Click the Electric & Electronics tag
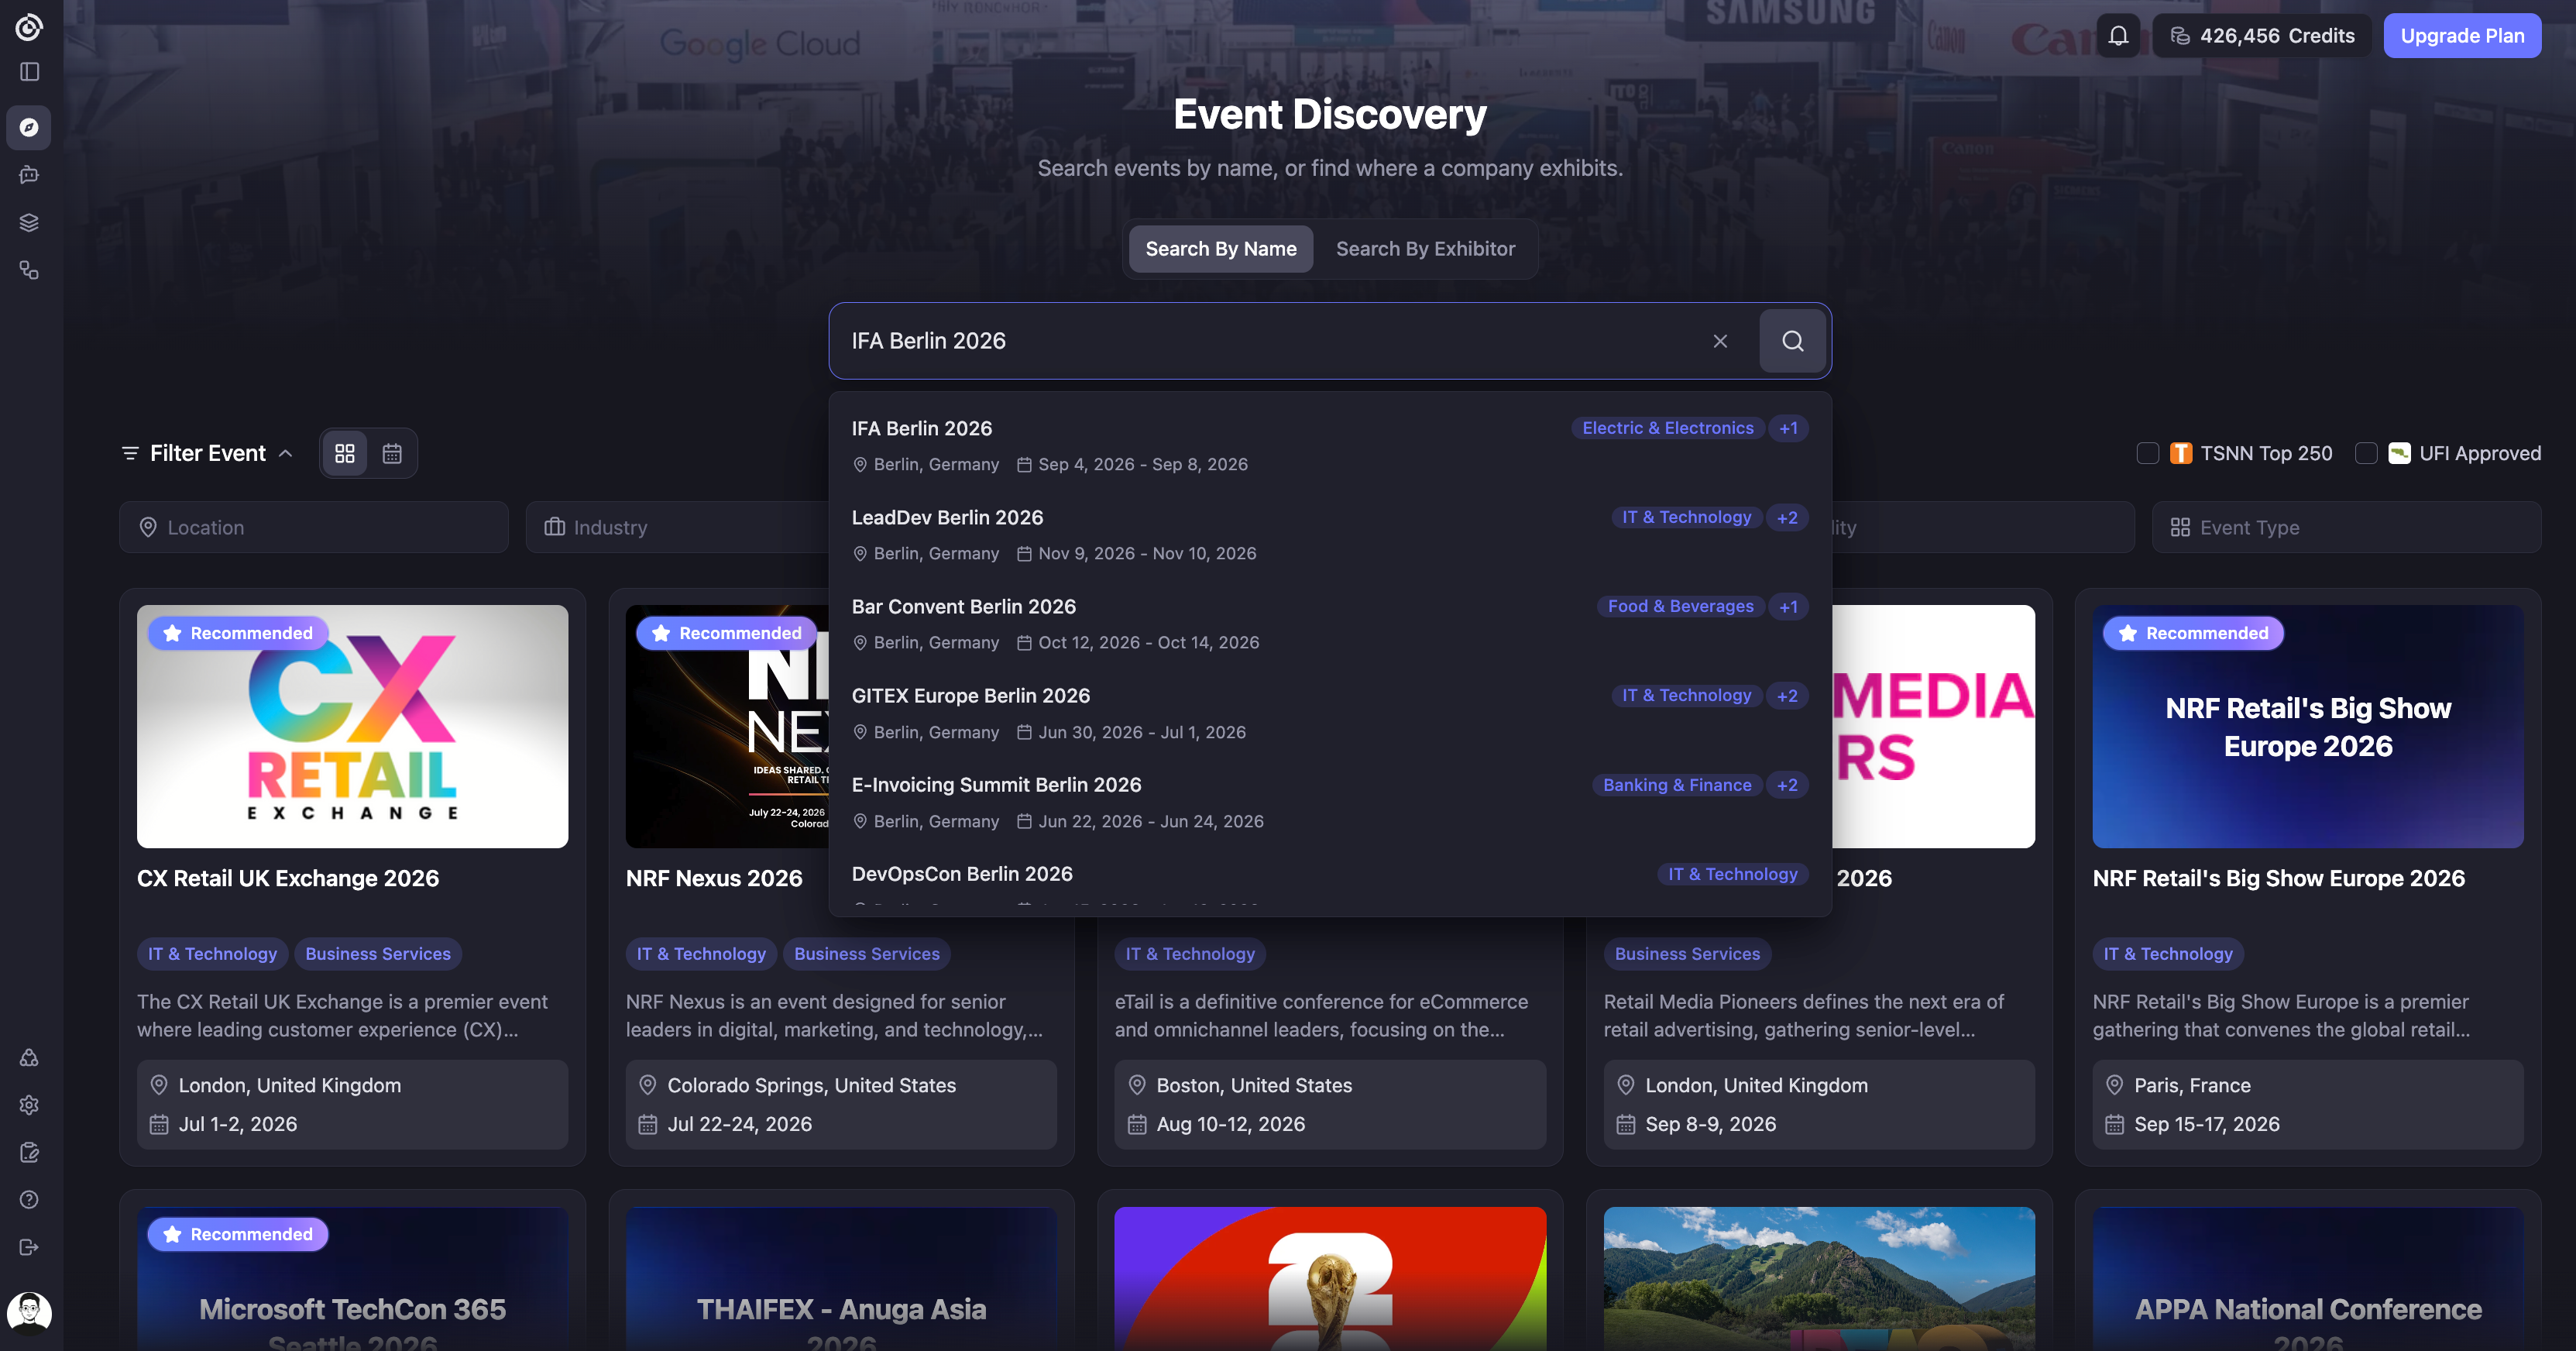This screenshot has height=1351, width=2576. click(1667, 428)
